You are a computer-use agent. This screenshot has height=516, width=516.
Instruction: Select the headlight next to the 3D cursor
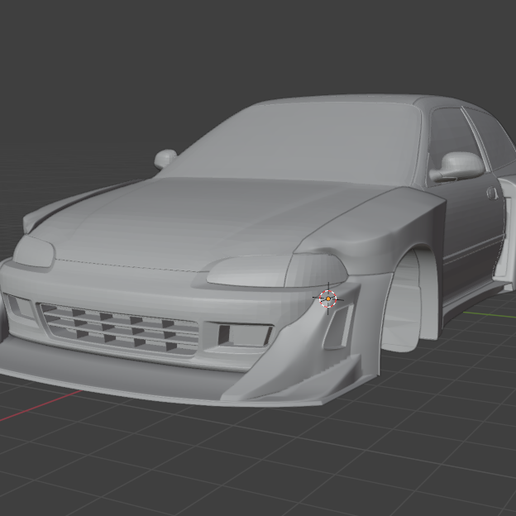(277, 270)
